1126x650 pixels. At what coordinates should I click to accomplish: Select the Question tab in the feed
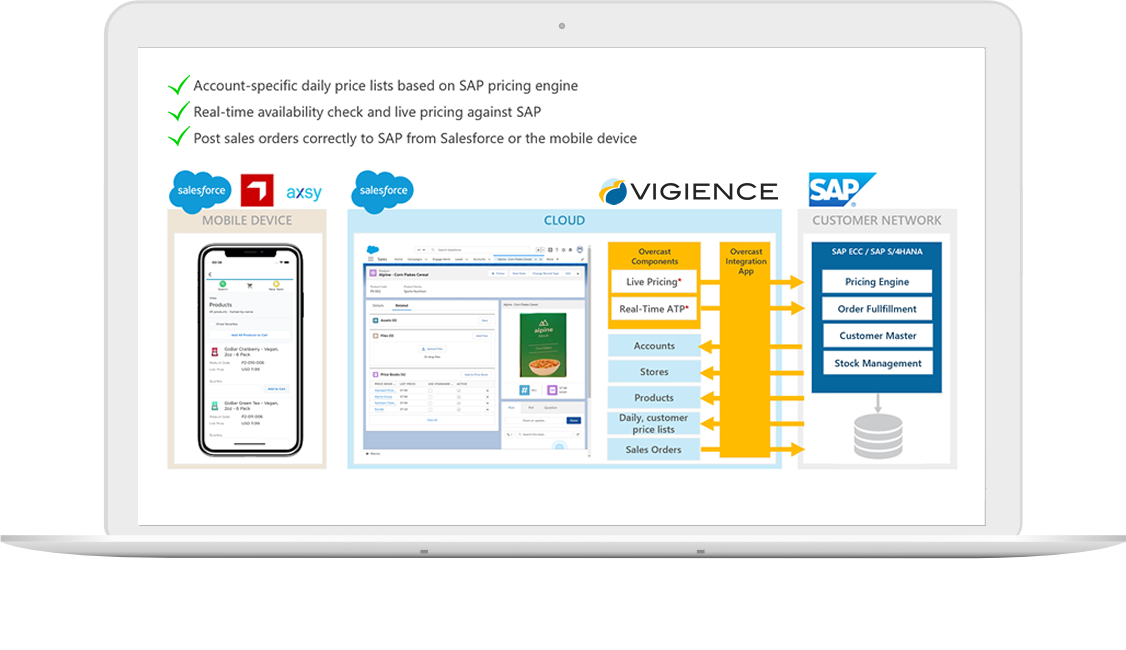[x=550, y=407]
